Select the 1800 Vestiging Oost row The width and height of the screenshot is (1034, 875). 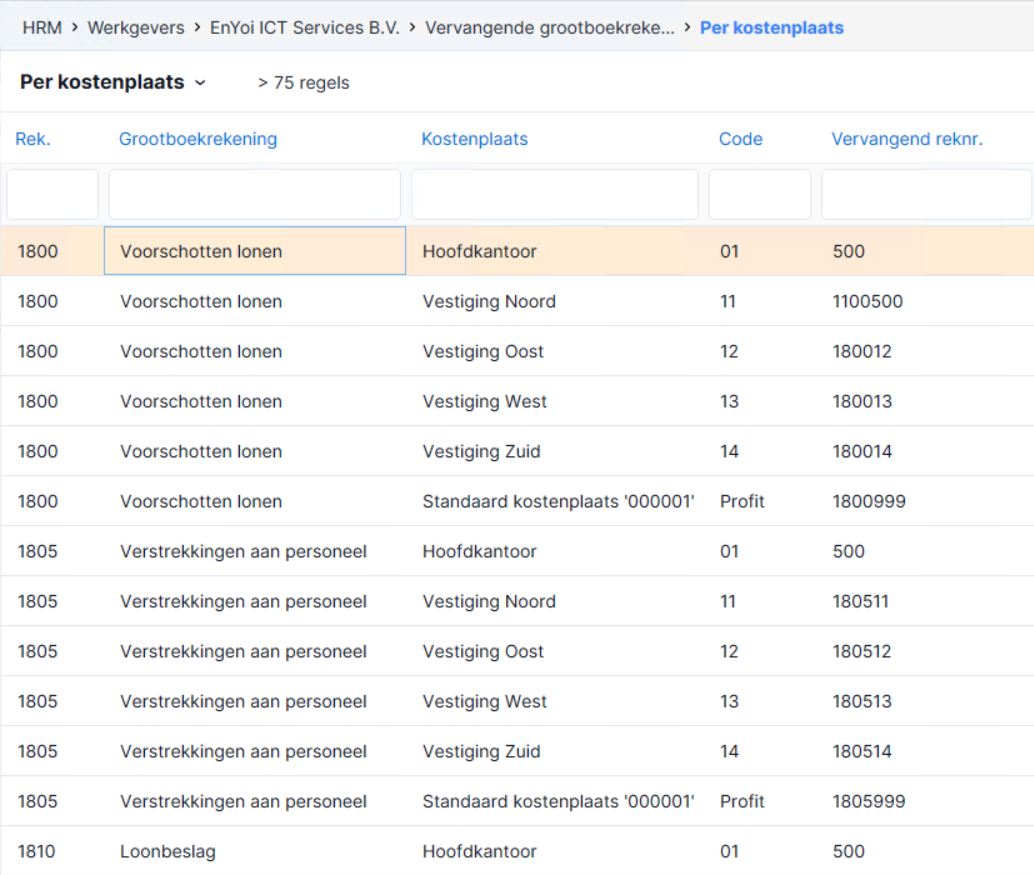point(517,351)
